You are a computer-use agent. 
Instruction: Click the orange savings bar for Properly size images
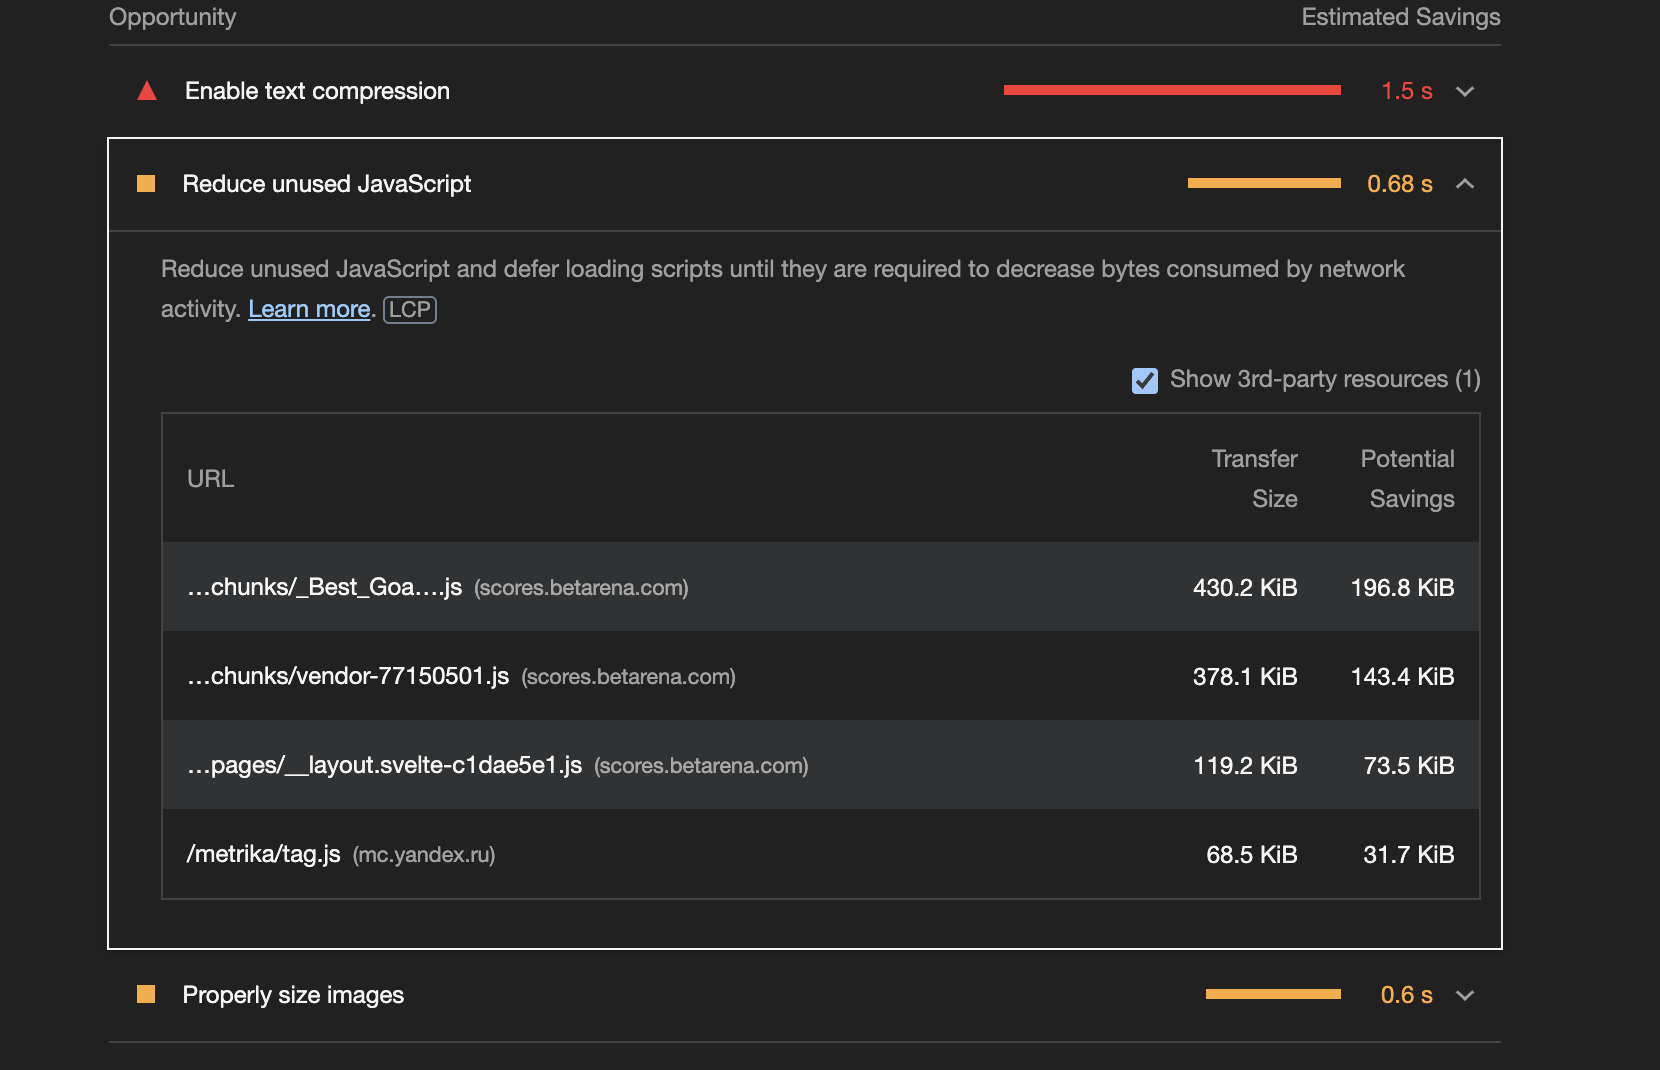(x=1272, y=993)
